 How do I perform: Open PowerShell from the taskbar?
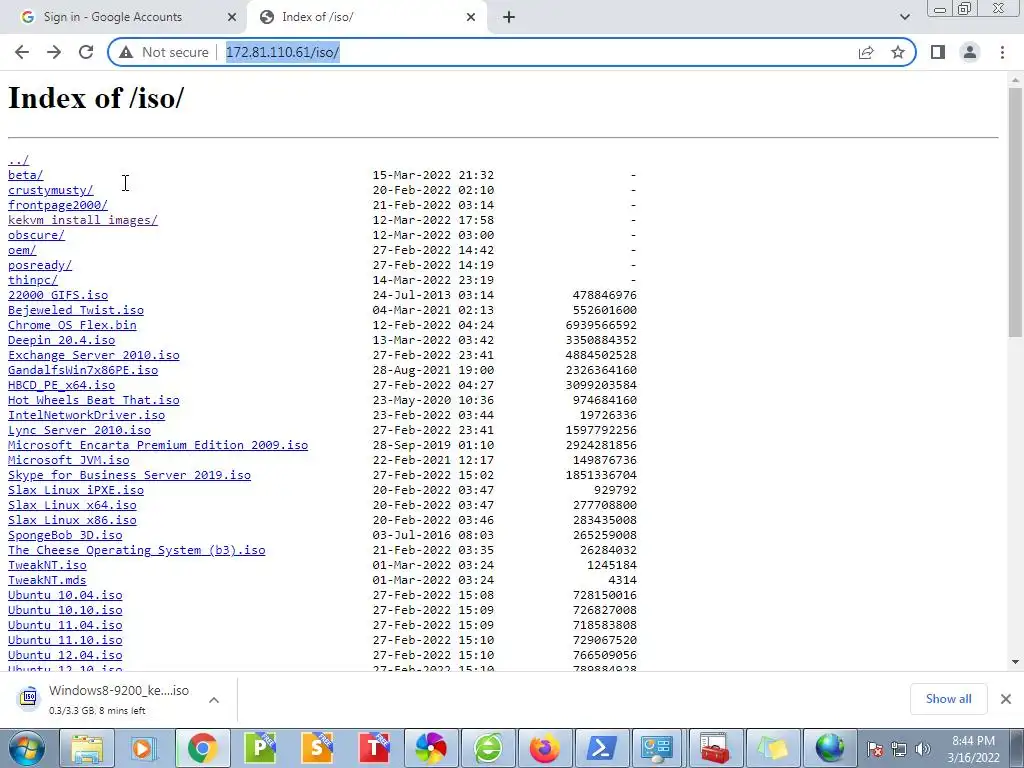click(x=602, y=748)
